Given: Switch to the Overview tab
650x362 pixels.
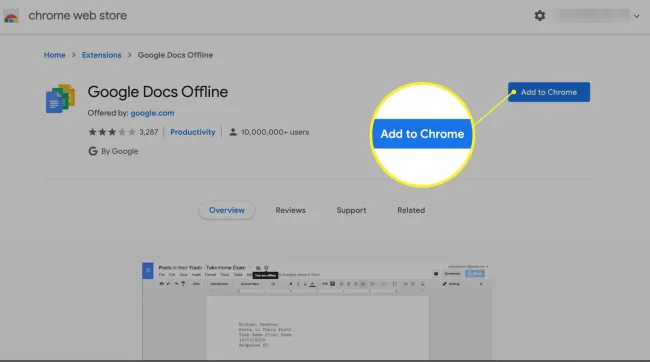Looking at the screenshot, I should coord(226,210).
